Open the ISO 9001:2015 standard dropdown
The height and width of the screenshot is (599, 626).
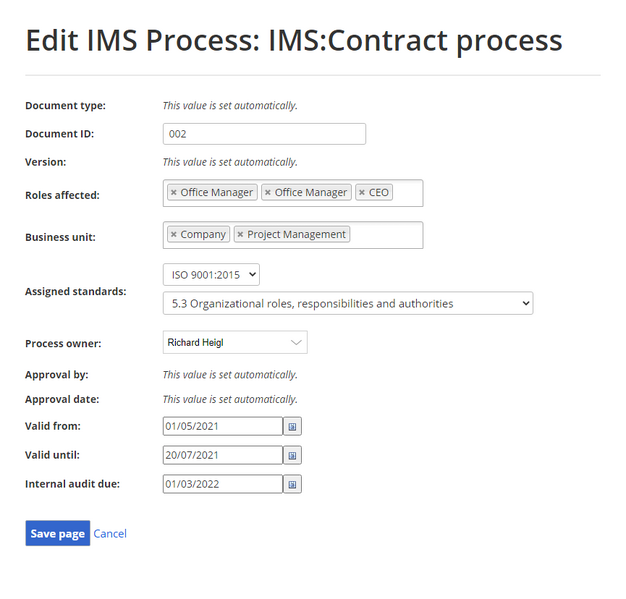tap(211, 275)
